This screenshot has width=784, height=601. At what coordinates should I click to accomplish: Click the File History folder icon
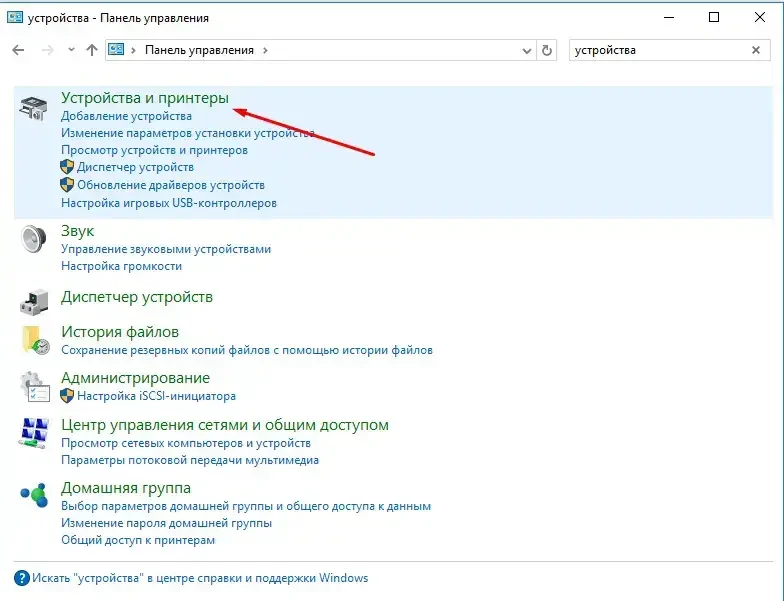[36, 340]
